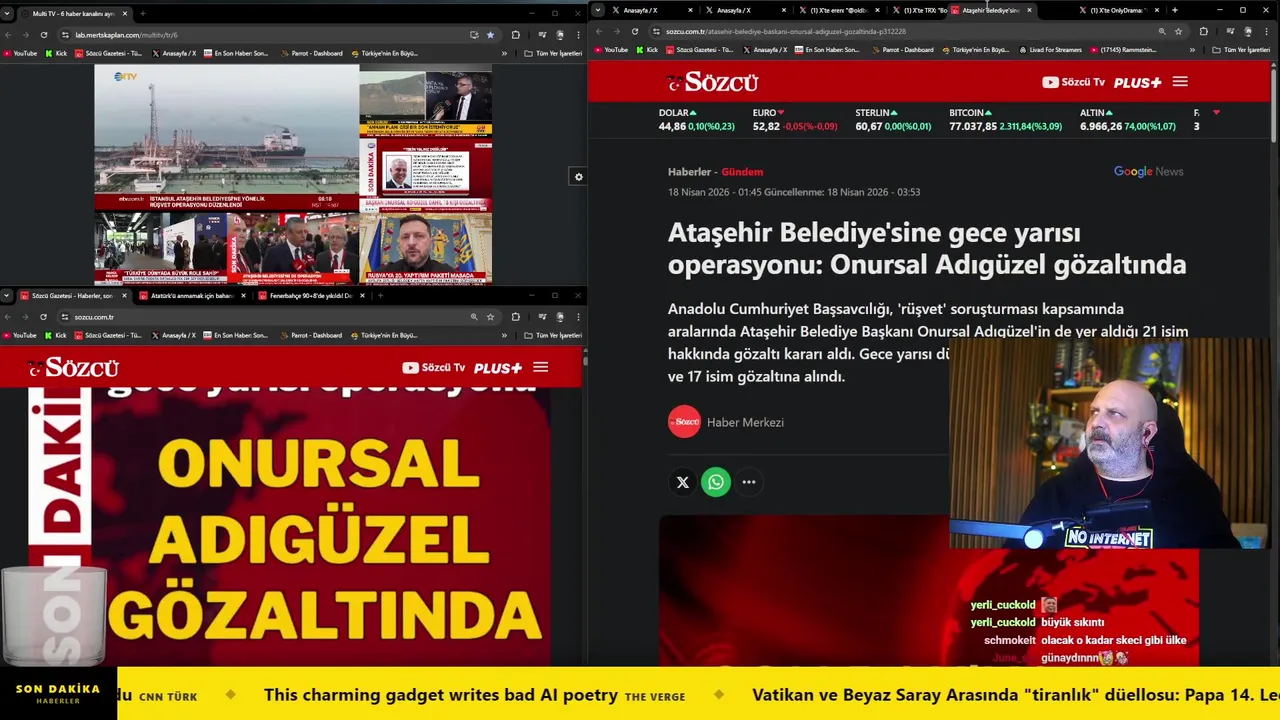Toggle bookmark star in article window
Image resolution: width=1280 pixels, height=720 pixels.
tap(1178, 31)
